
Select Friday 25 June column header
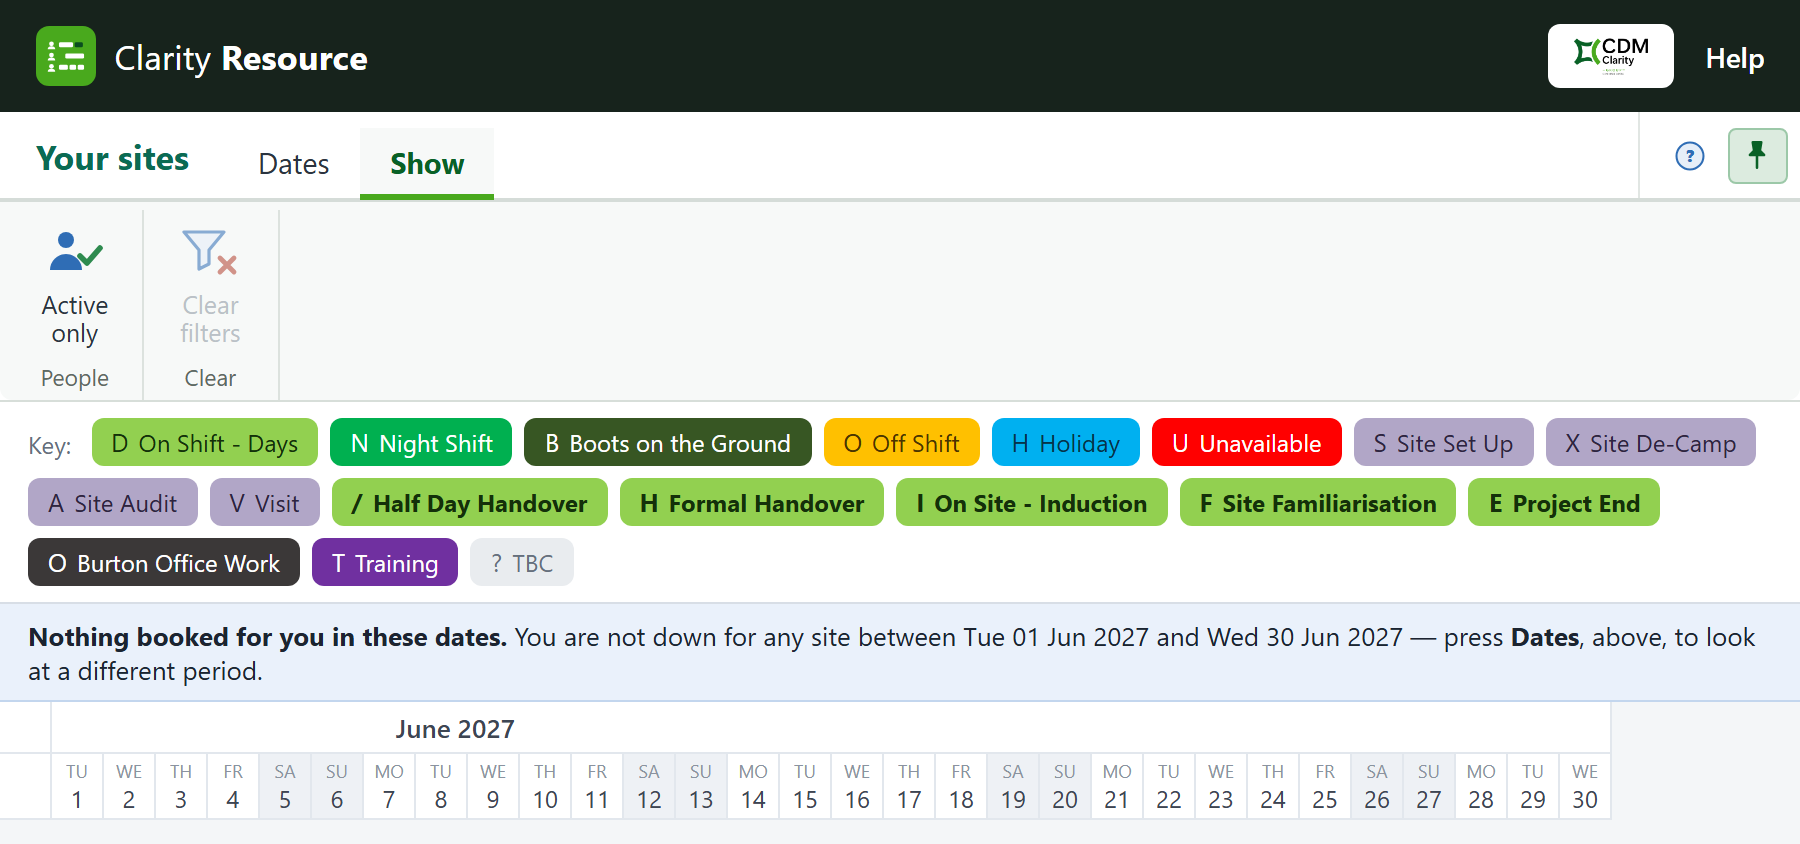pos(1325,786)
